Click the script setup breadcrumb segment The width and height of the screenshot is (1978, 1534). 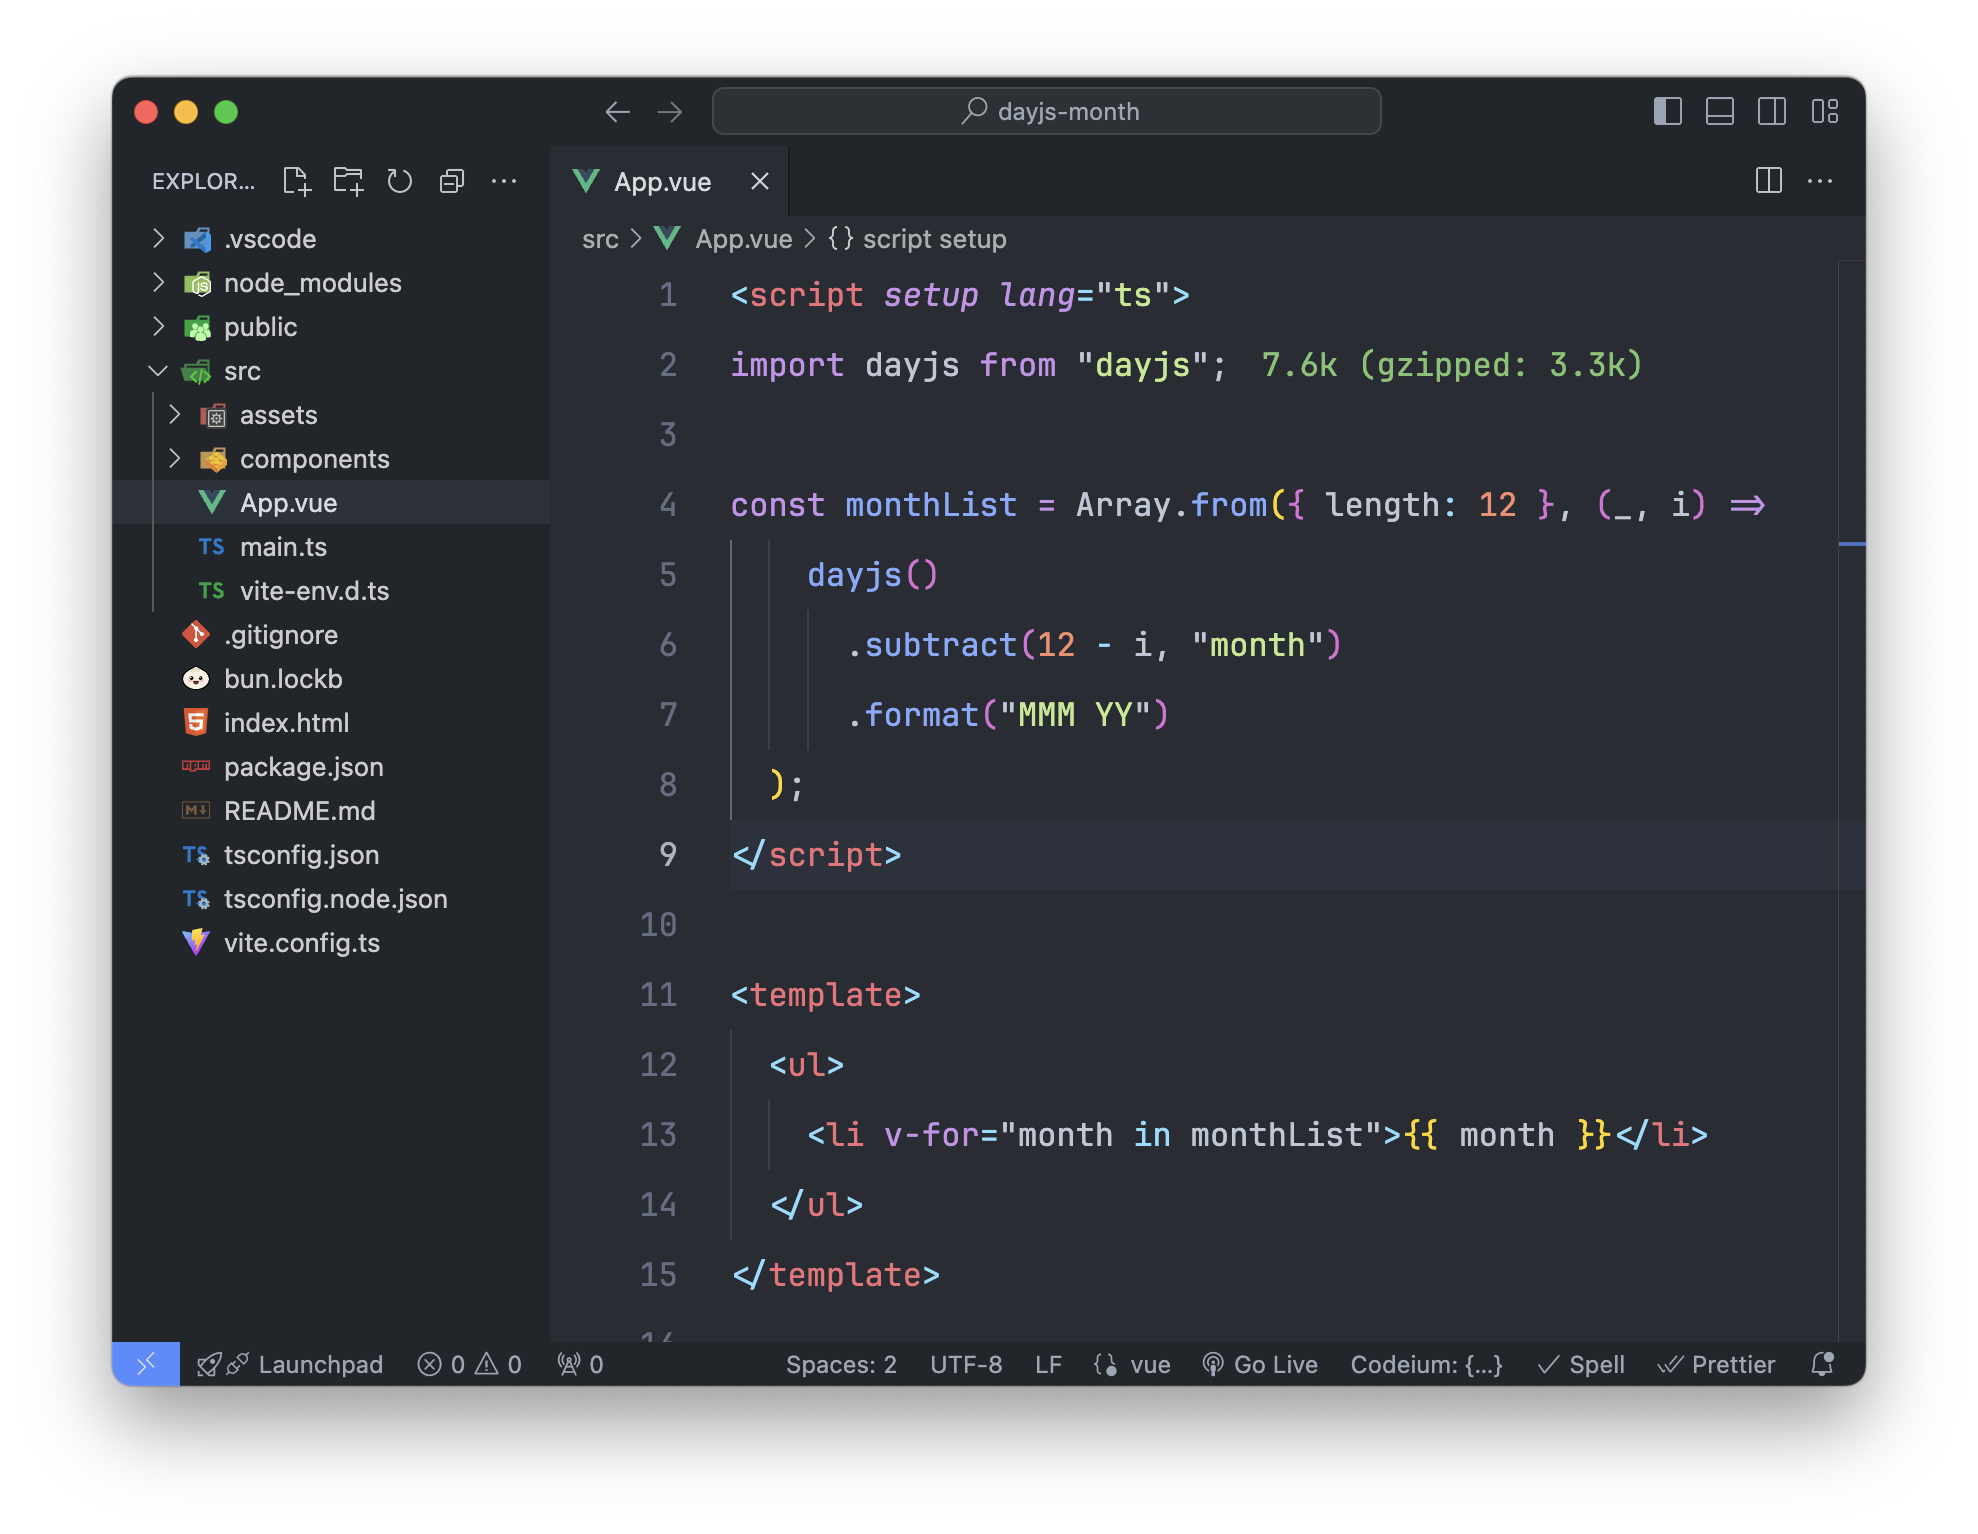[917, 239]
